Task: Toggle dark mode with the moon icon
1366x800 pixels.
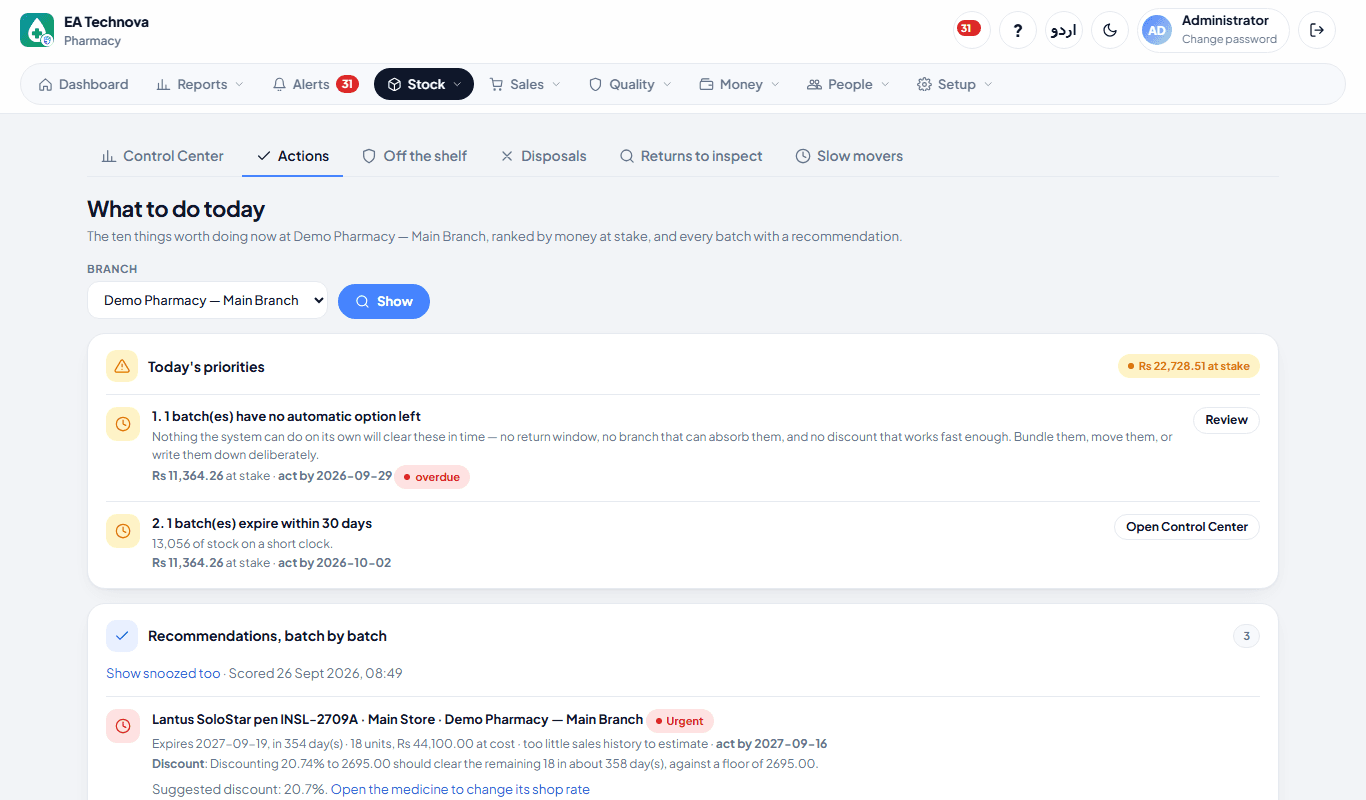Action: (1110, 30)
